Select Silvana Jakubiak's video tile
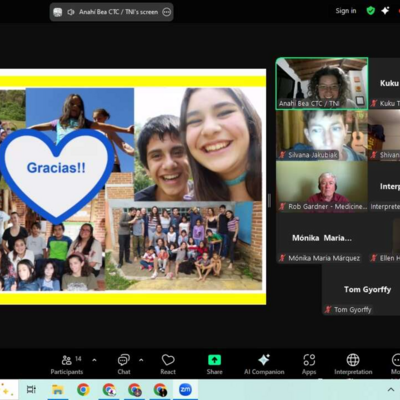This screenshot has width=400, height=400. click(322, 135)
